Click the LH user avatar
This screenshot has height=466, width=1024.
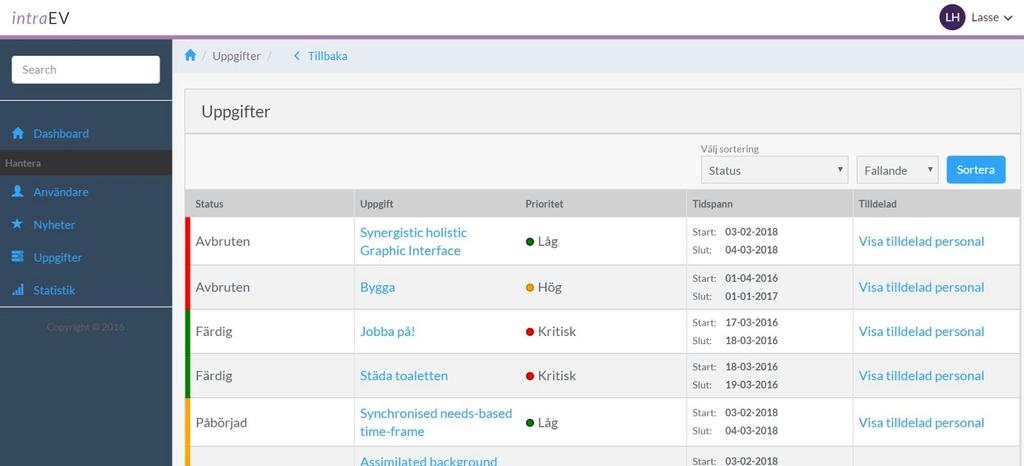click(x=952, y=18)
